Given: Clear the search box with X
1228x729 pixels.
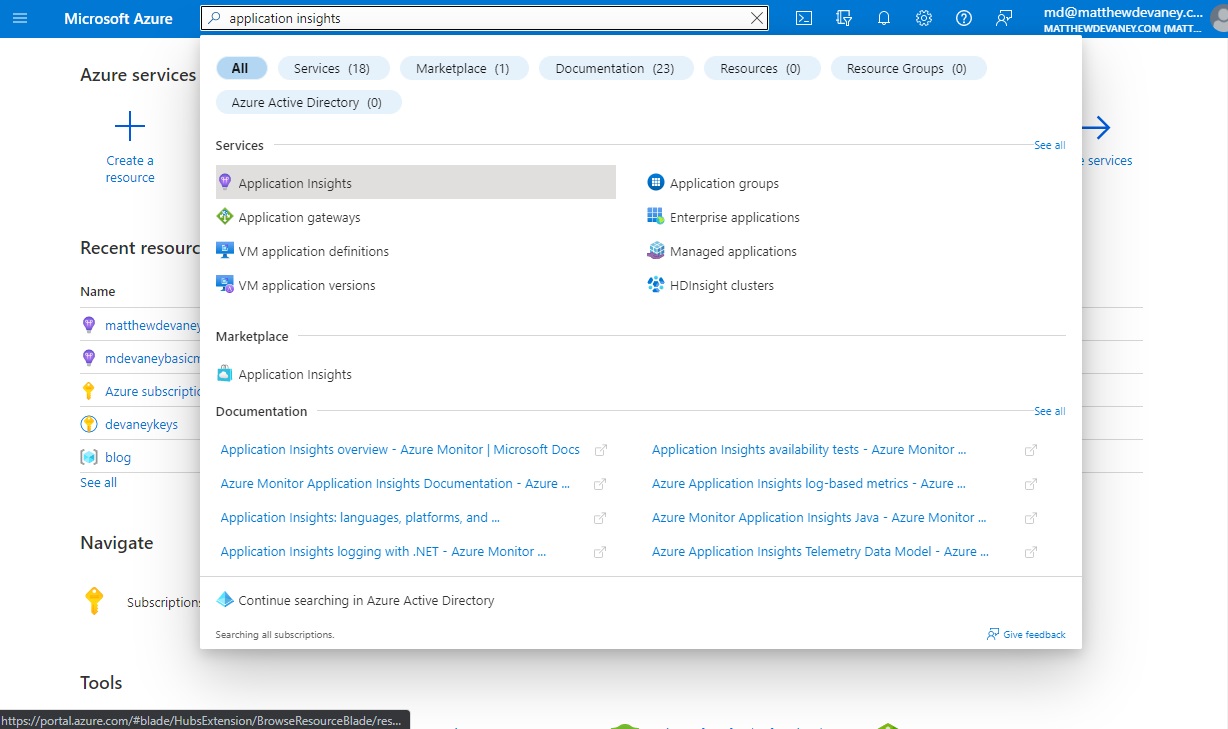Looking at the screenshot, I should pyautogui.click(x=757, y=18).
